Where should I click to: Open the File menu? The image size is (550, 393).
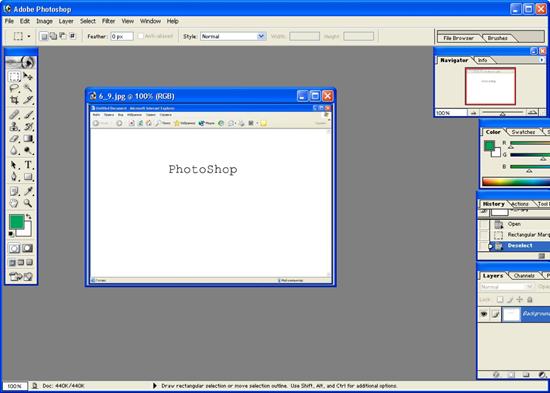(9, 21)
